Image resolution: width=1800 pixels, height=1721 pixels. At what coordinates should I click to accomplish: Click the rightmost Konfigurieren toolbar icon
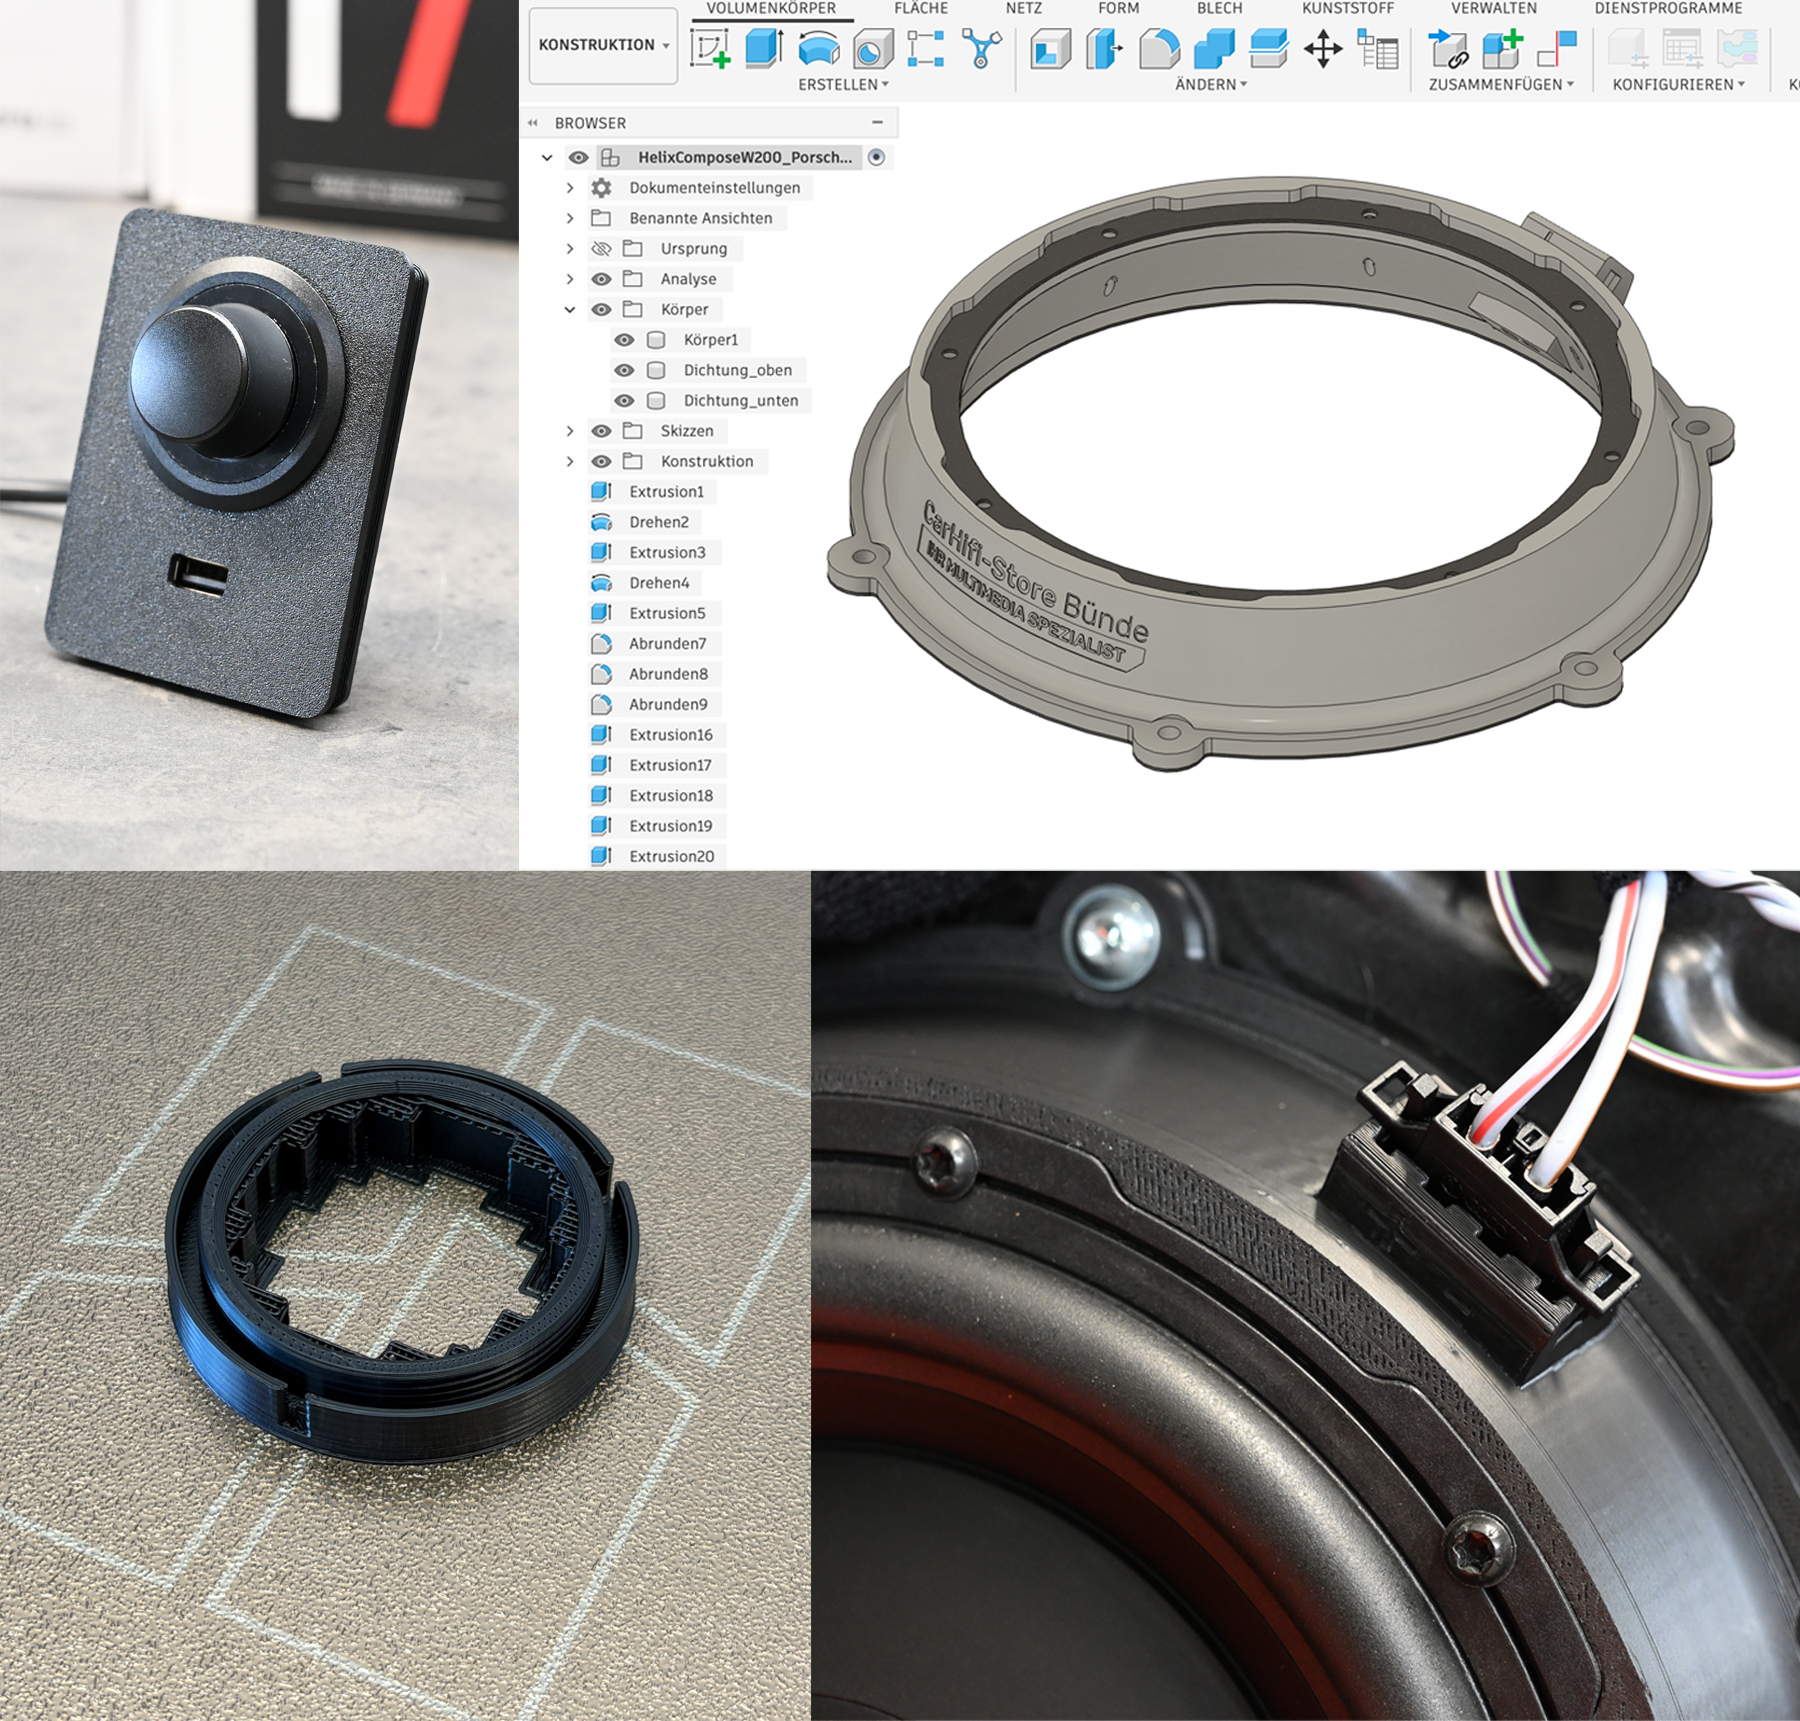coord(1737,49)
